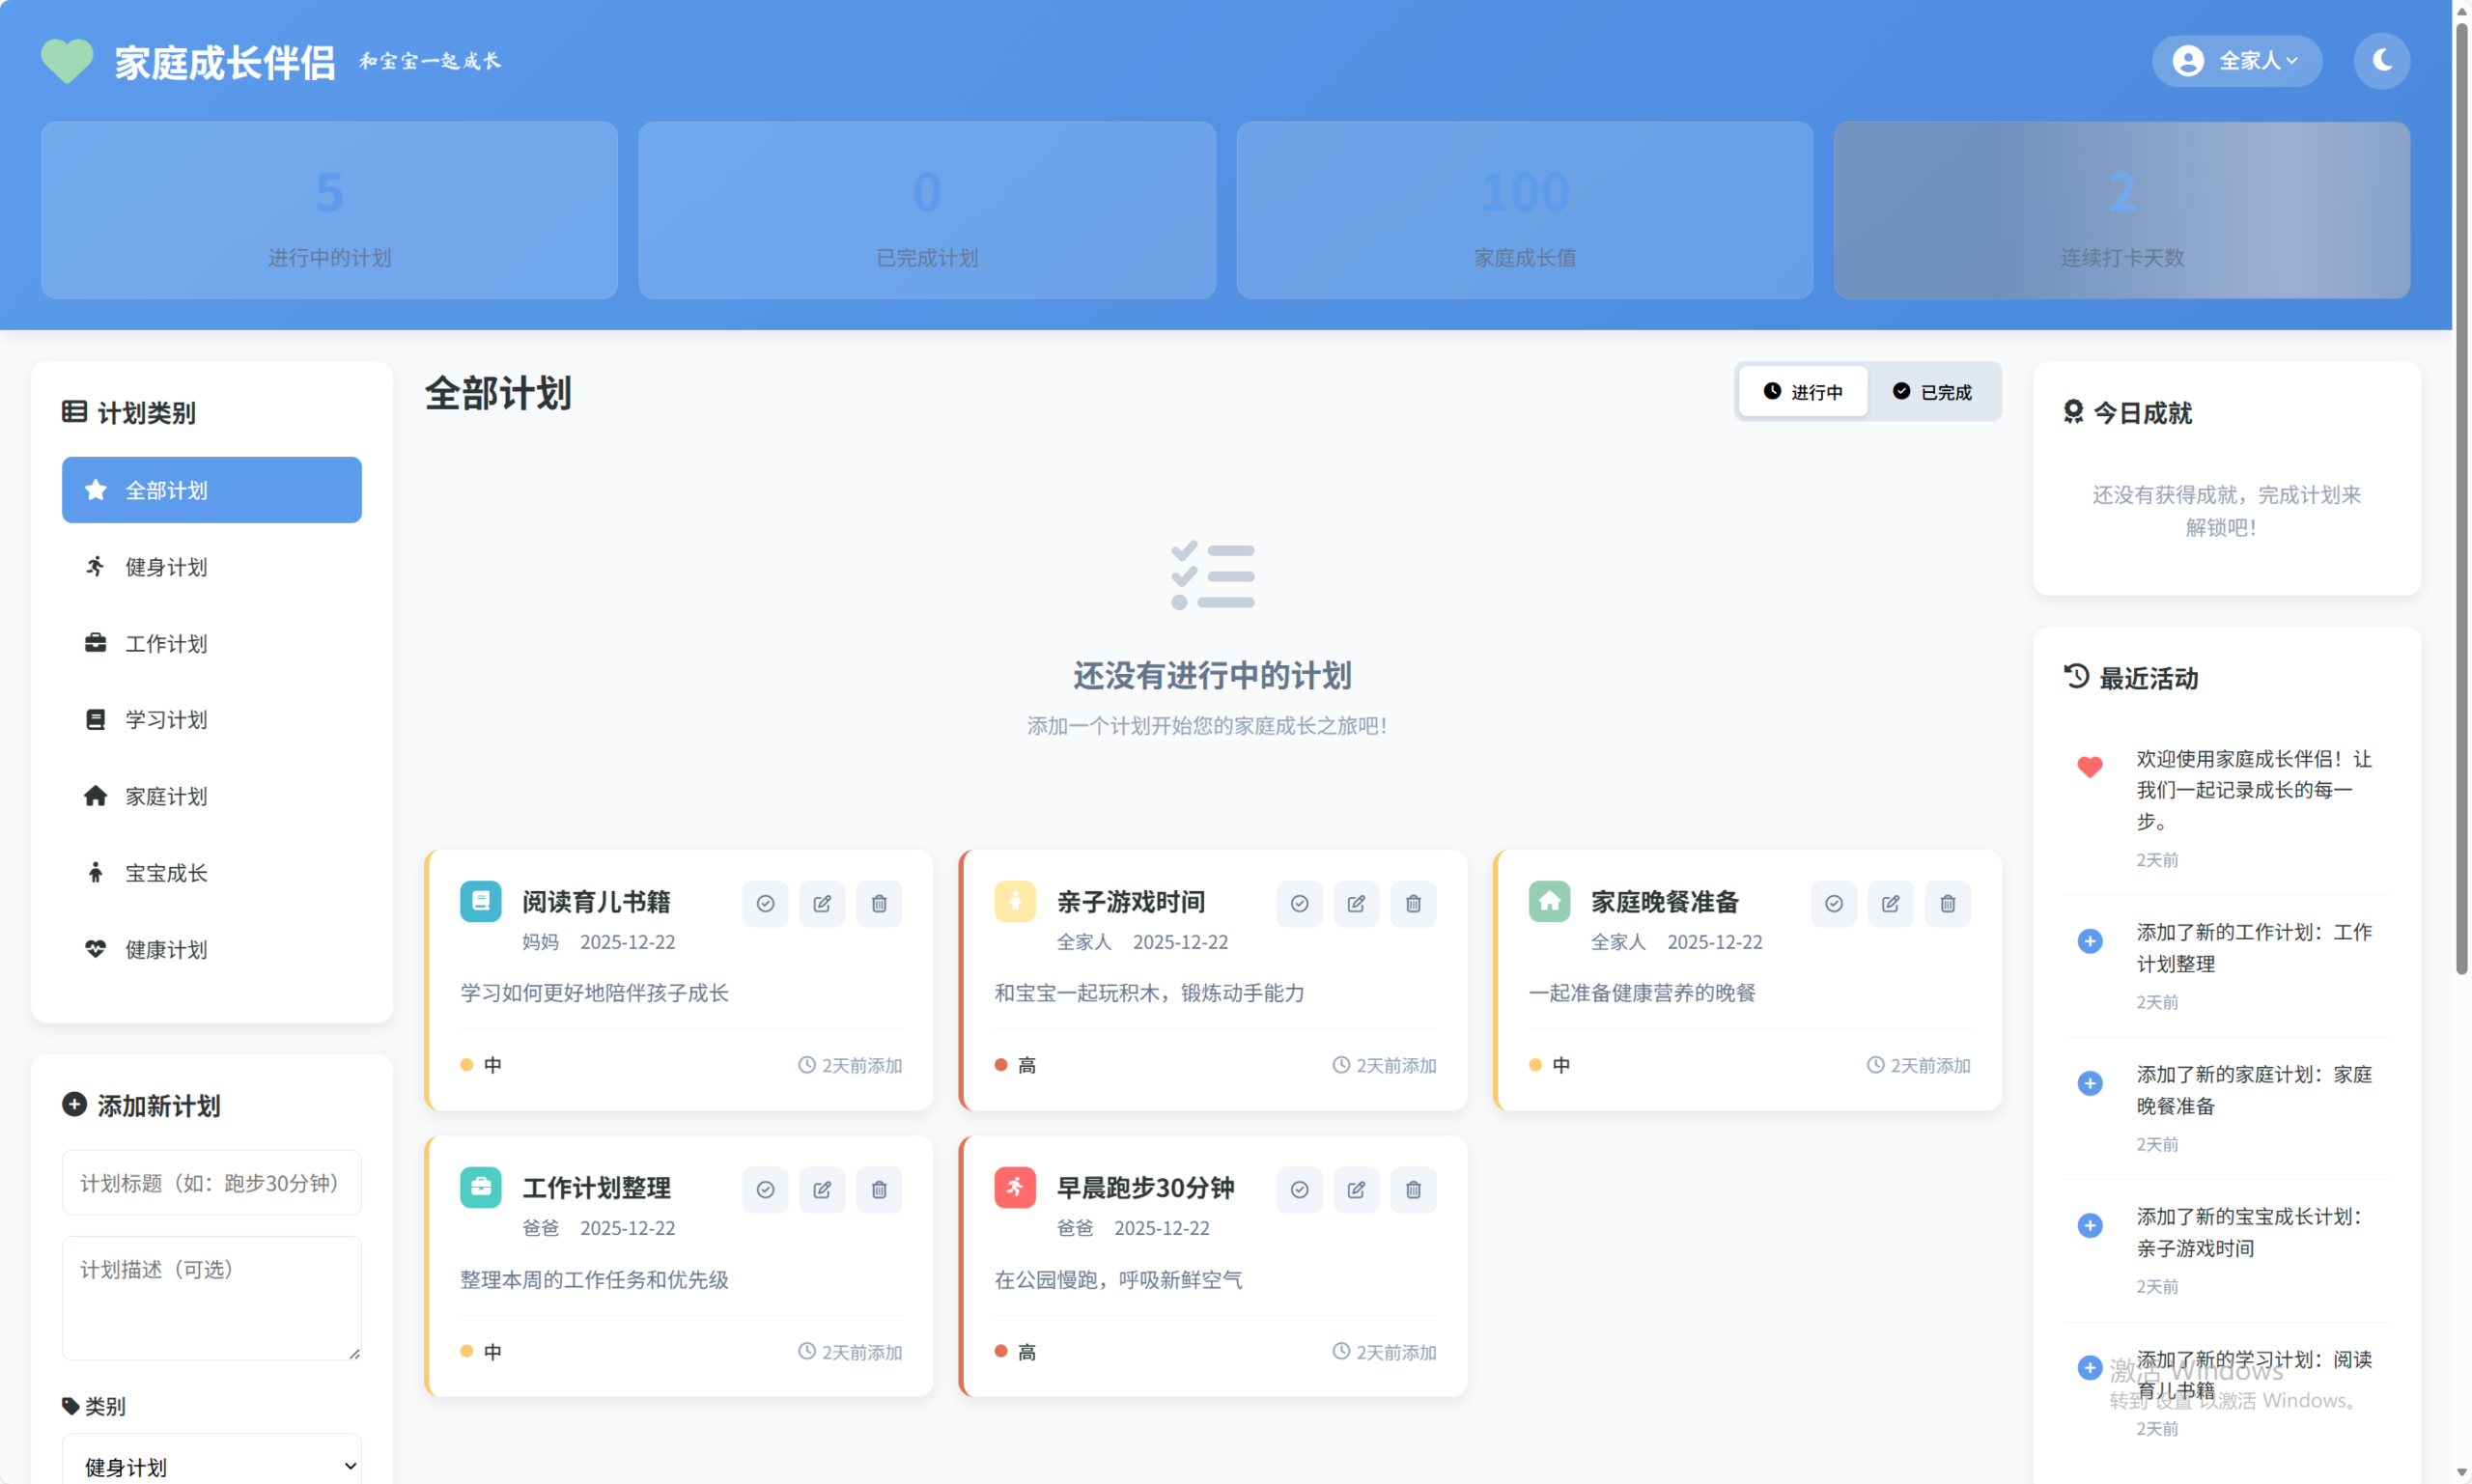Image resolution: width=2472 pixels, height=1484 pixels.
Task: Click edit icon on 家庭晚餐准备 card
Action: (x=1889, y=903)
